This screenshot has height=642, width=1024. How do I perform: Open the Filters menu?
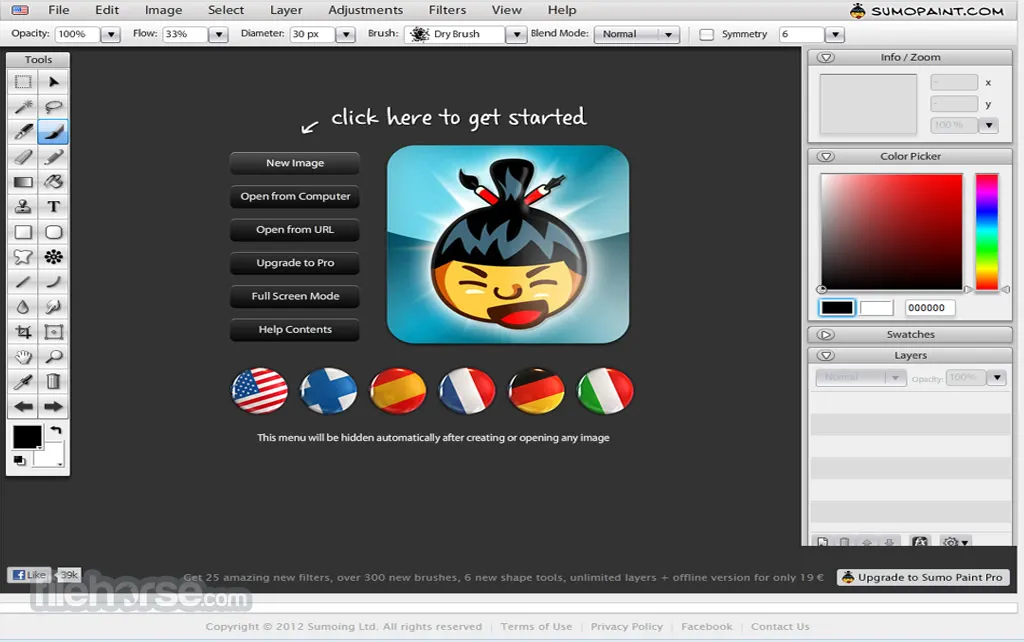(x=447, y=10)
